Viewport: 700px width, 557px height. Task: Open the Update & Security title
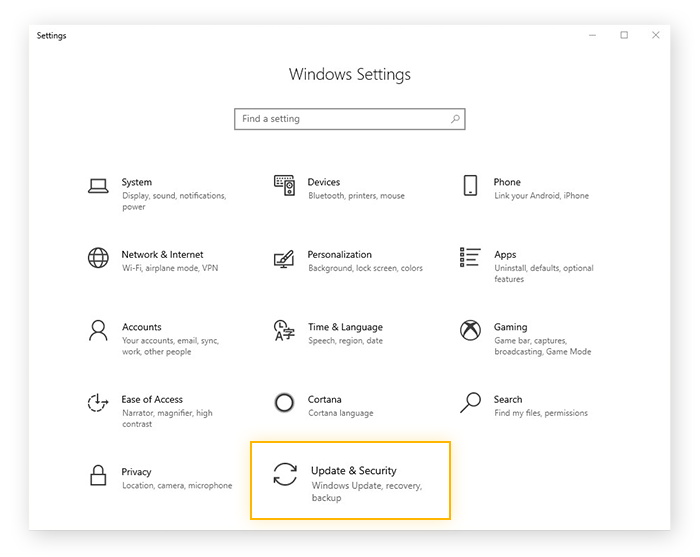(x=354, y=471)
